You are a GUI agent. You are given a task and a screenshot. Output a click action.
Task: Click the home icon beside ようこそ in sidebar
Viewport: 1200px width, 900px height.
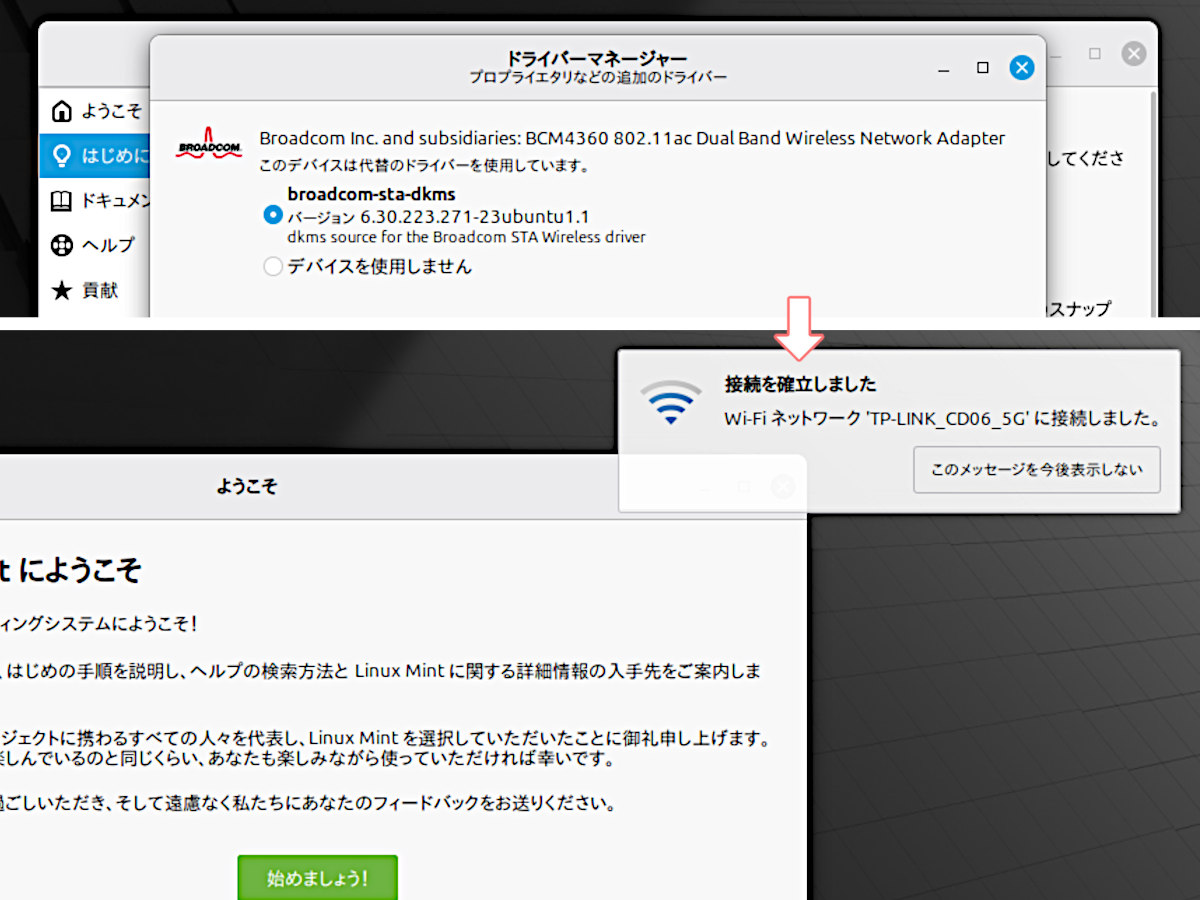[62, 110]
